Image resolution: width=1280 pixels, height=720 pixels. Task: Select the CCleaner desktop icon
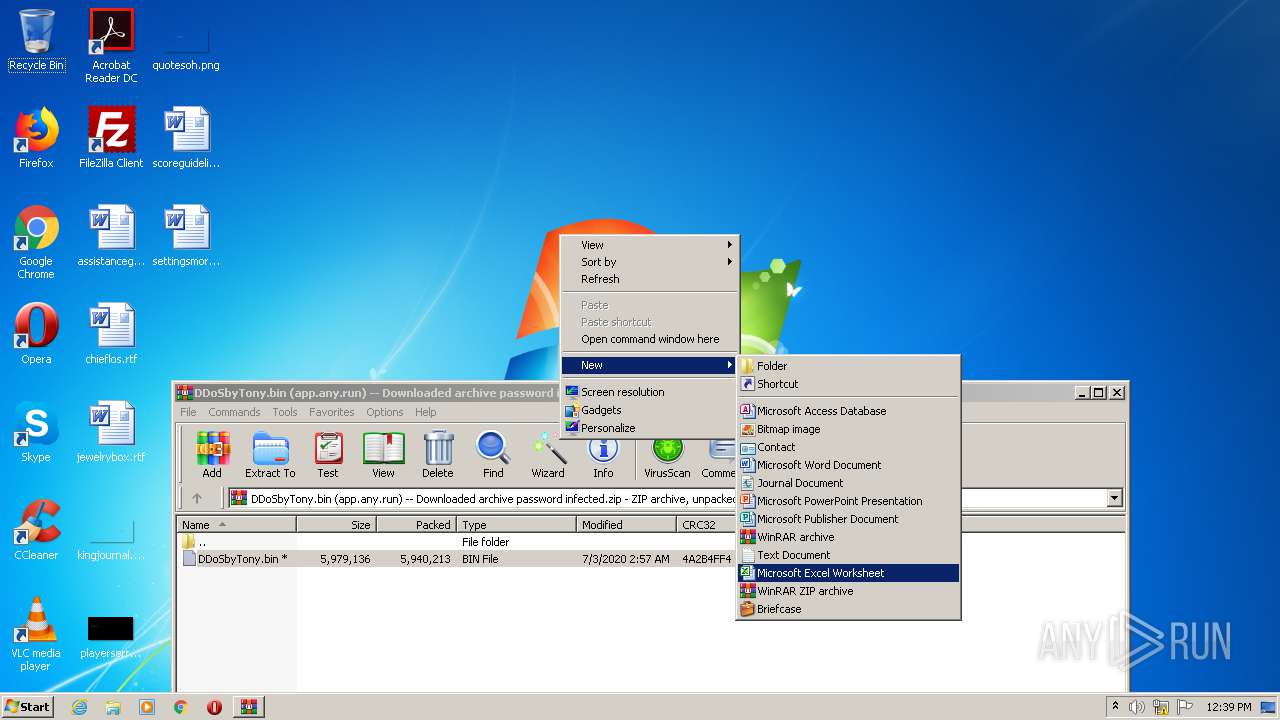click(36, 530)
